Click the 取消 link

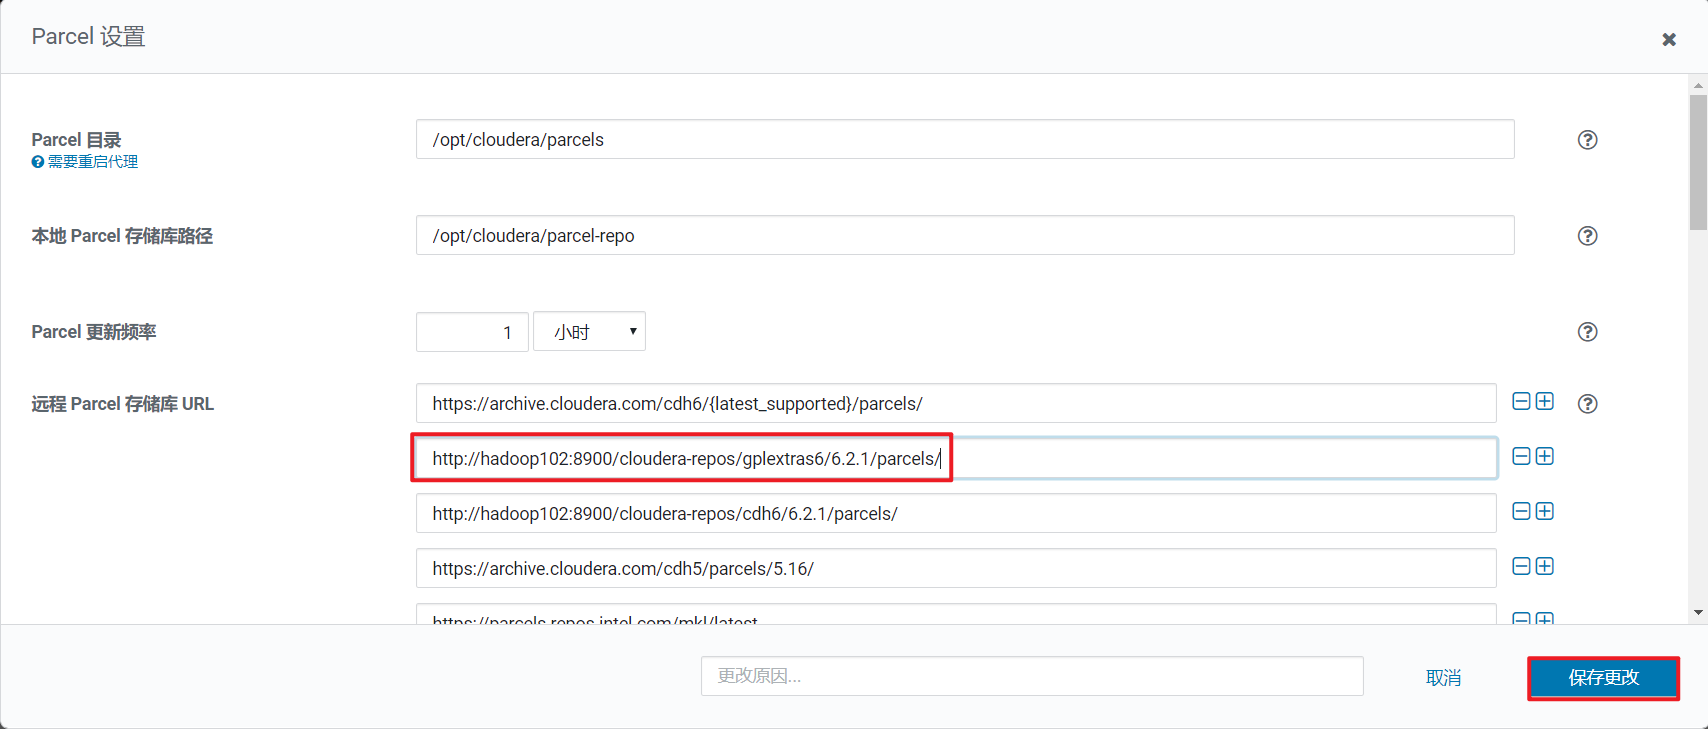(x=1443, y=678)
